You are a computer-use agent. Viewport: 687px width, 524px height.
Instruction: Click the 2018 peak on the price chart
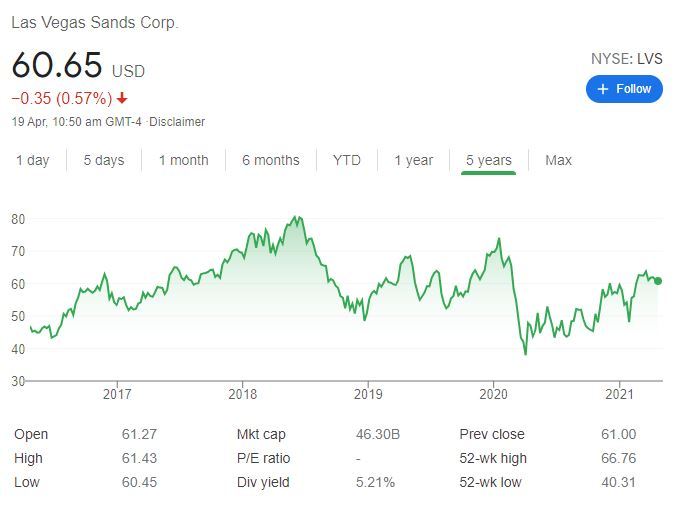click(x=294, y=217)
